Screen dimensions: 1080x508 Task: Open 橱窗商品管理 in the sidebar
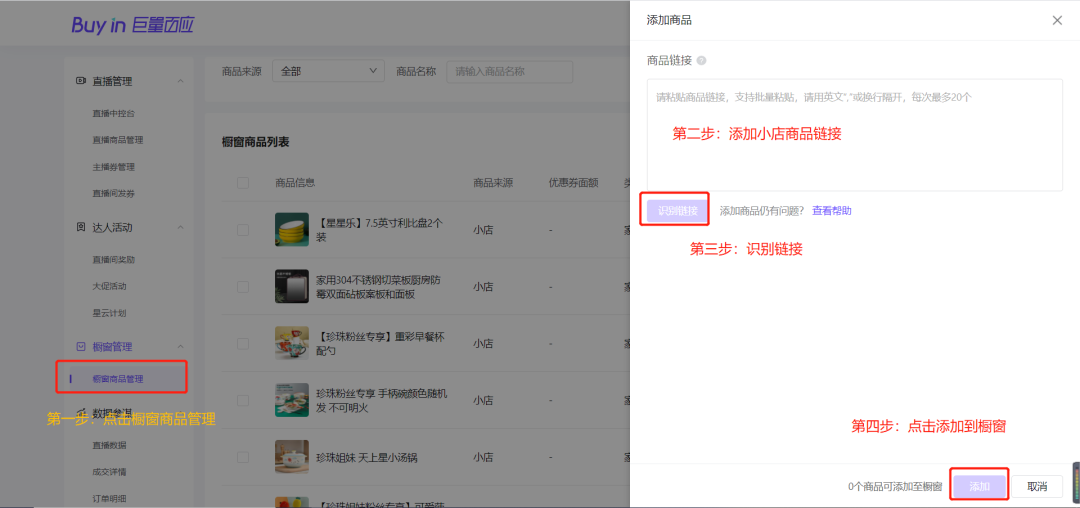[118, 379]
